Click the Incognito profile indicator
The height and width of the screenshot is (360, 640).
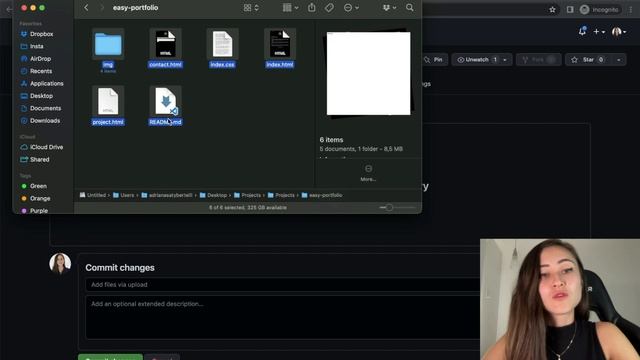coord(599,9)
